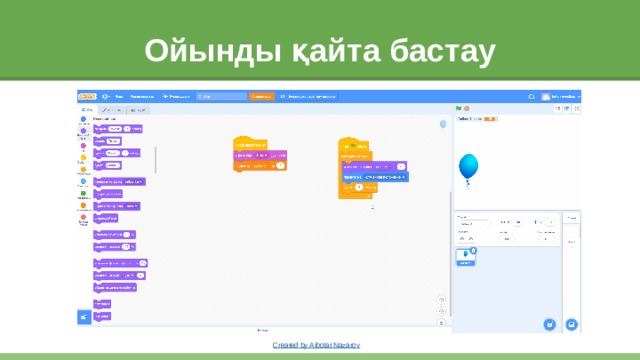This screenshot has height=360, width=640.
Task: Select the blue Motion category circle
Action: (83, 119)
